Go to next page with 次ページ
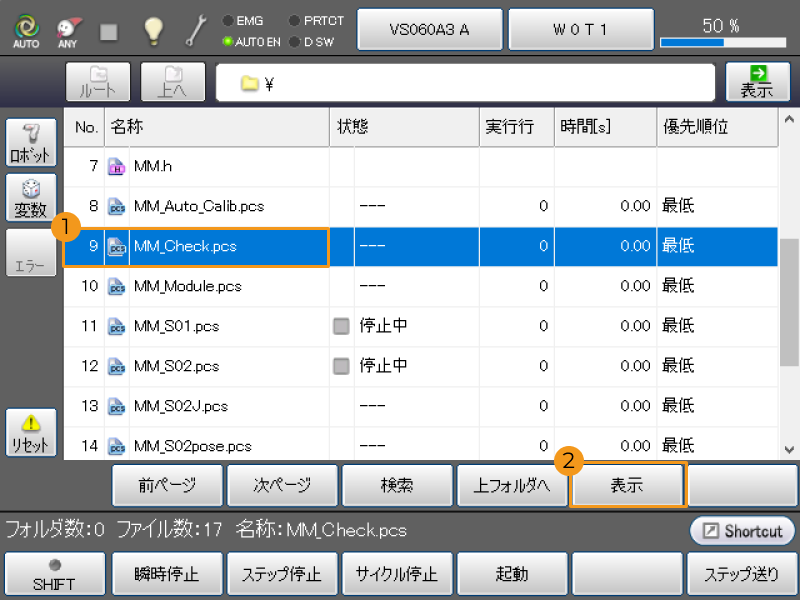Image resolution: width=800 pixels, height=600 pixels. 281,486
